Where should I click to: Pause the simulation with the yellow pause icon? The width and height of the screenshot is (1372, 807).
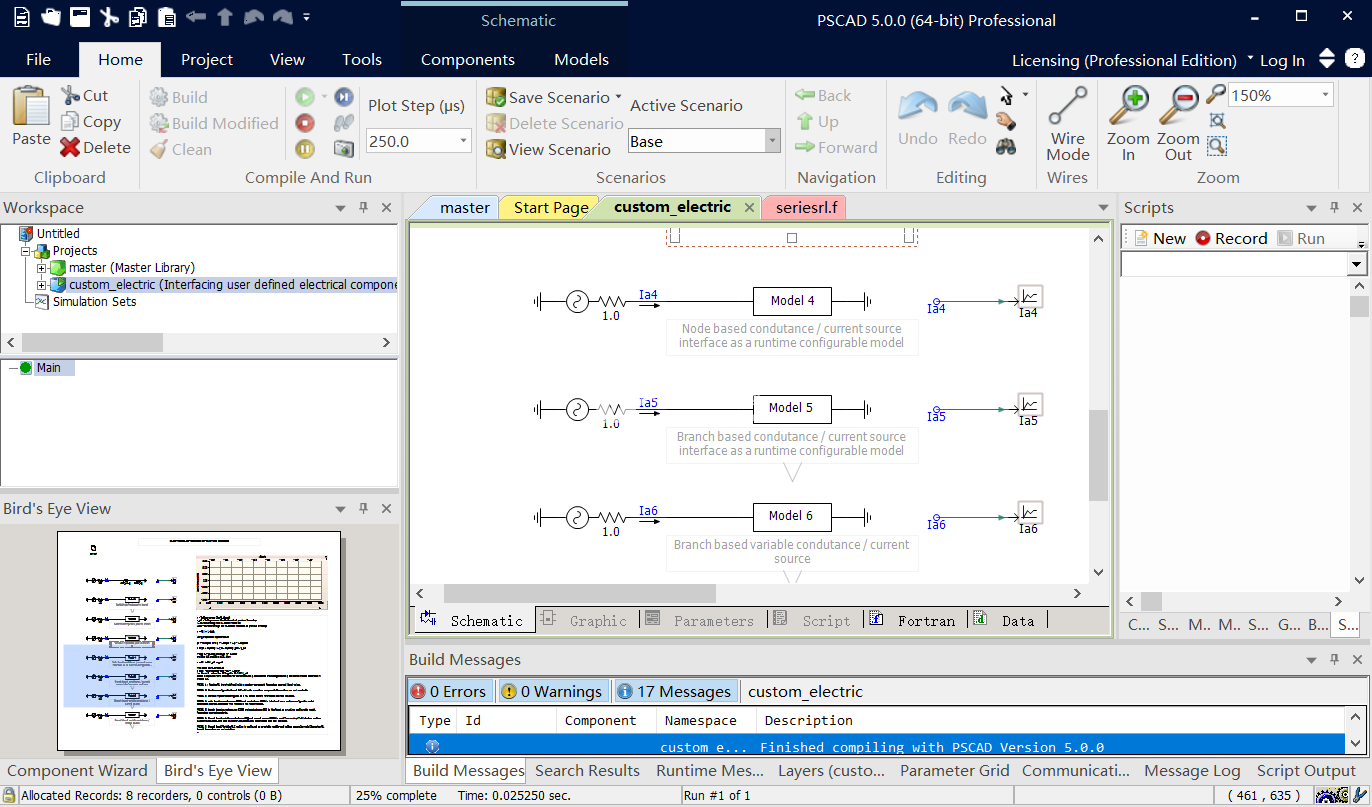306,148
